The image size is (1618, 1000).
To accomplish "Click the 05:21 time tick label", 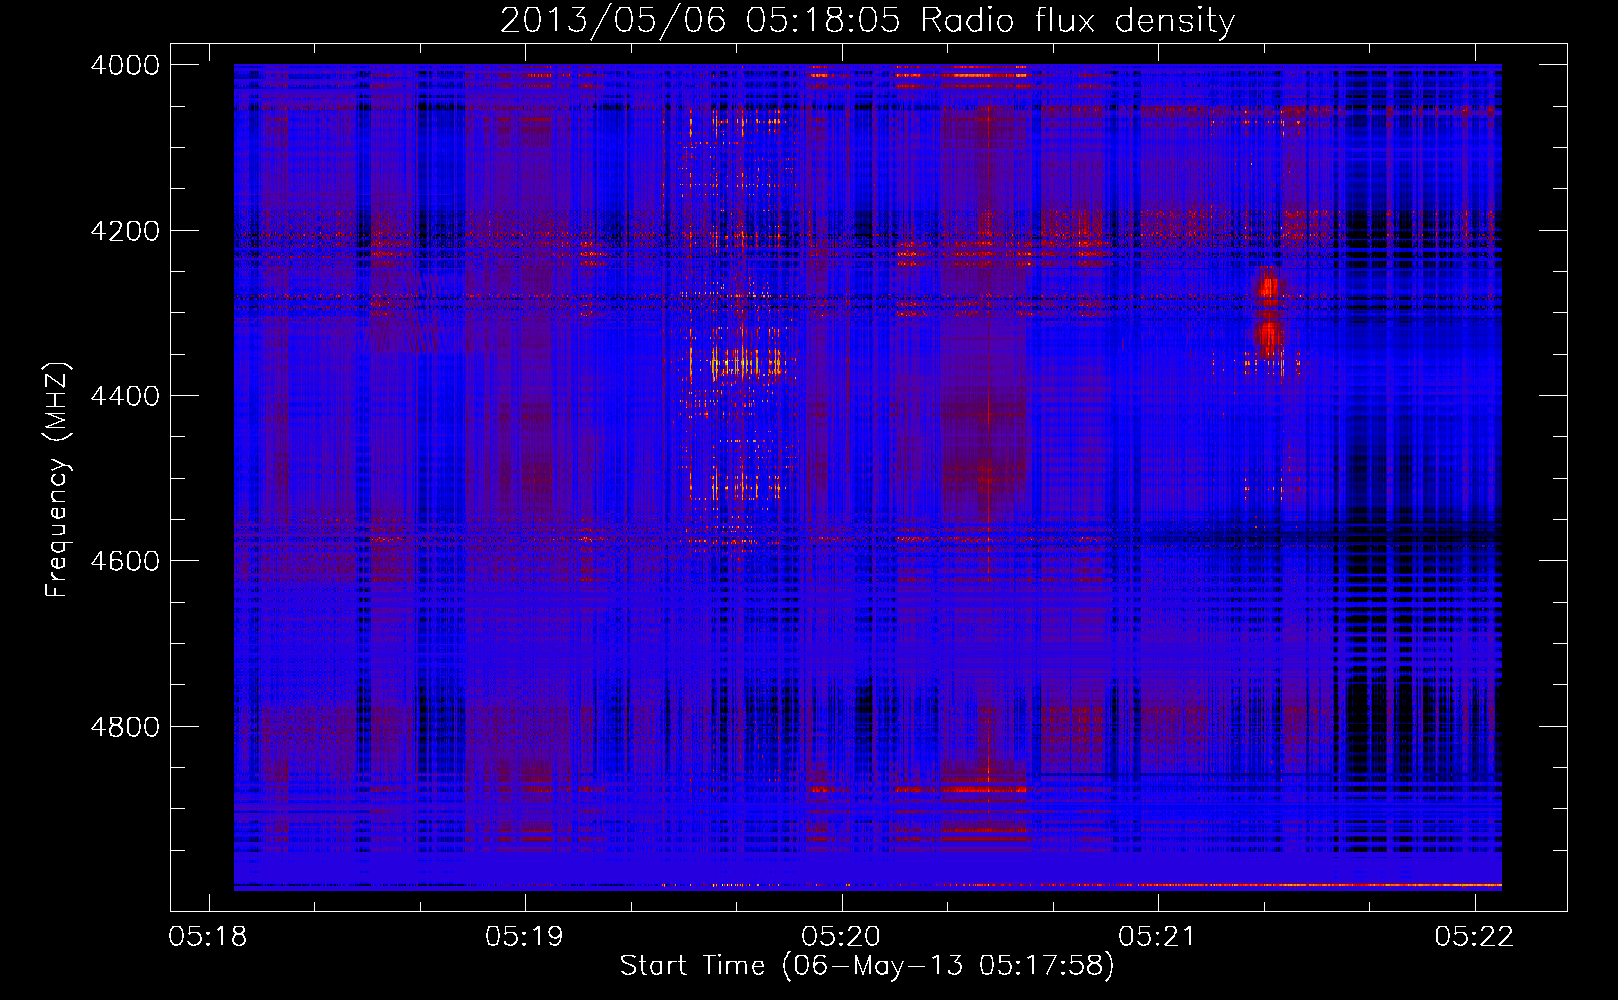I will tap(1157, 937).
